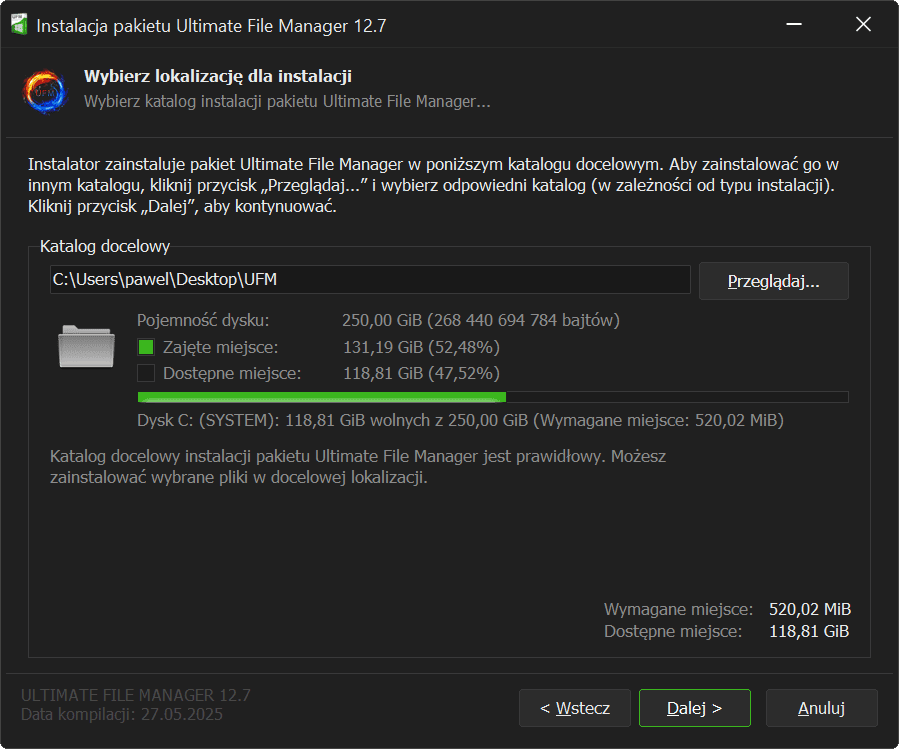Click the "Dysk C: (SYSTEM)" summary line
The width and height of the screenshot is (899, 749).
pyautogui.click(x=460, y=421)
